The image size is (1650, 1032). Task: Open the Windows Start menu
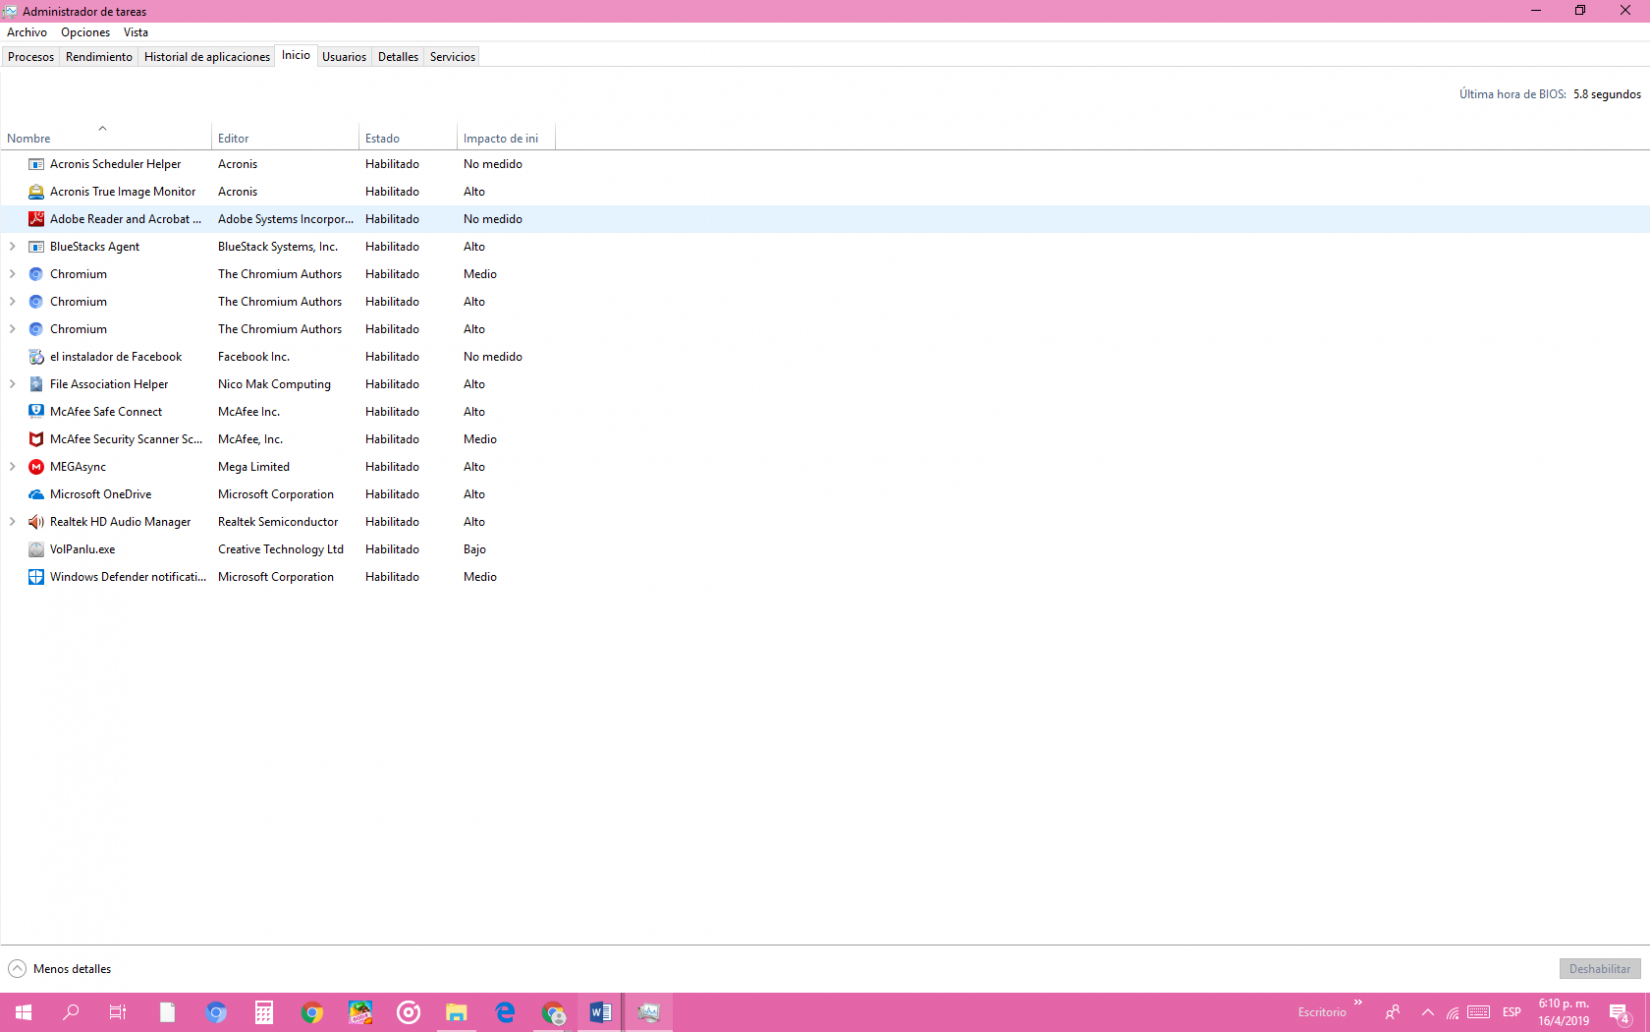tap(23, 1012)
